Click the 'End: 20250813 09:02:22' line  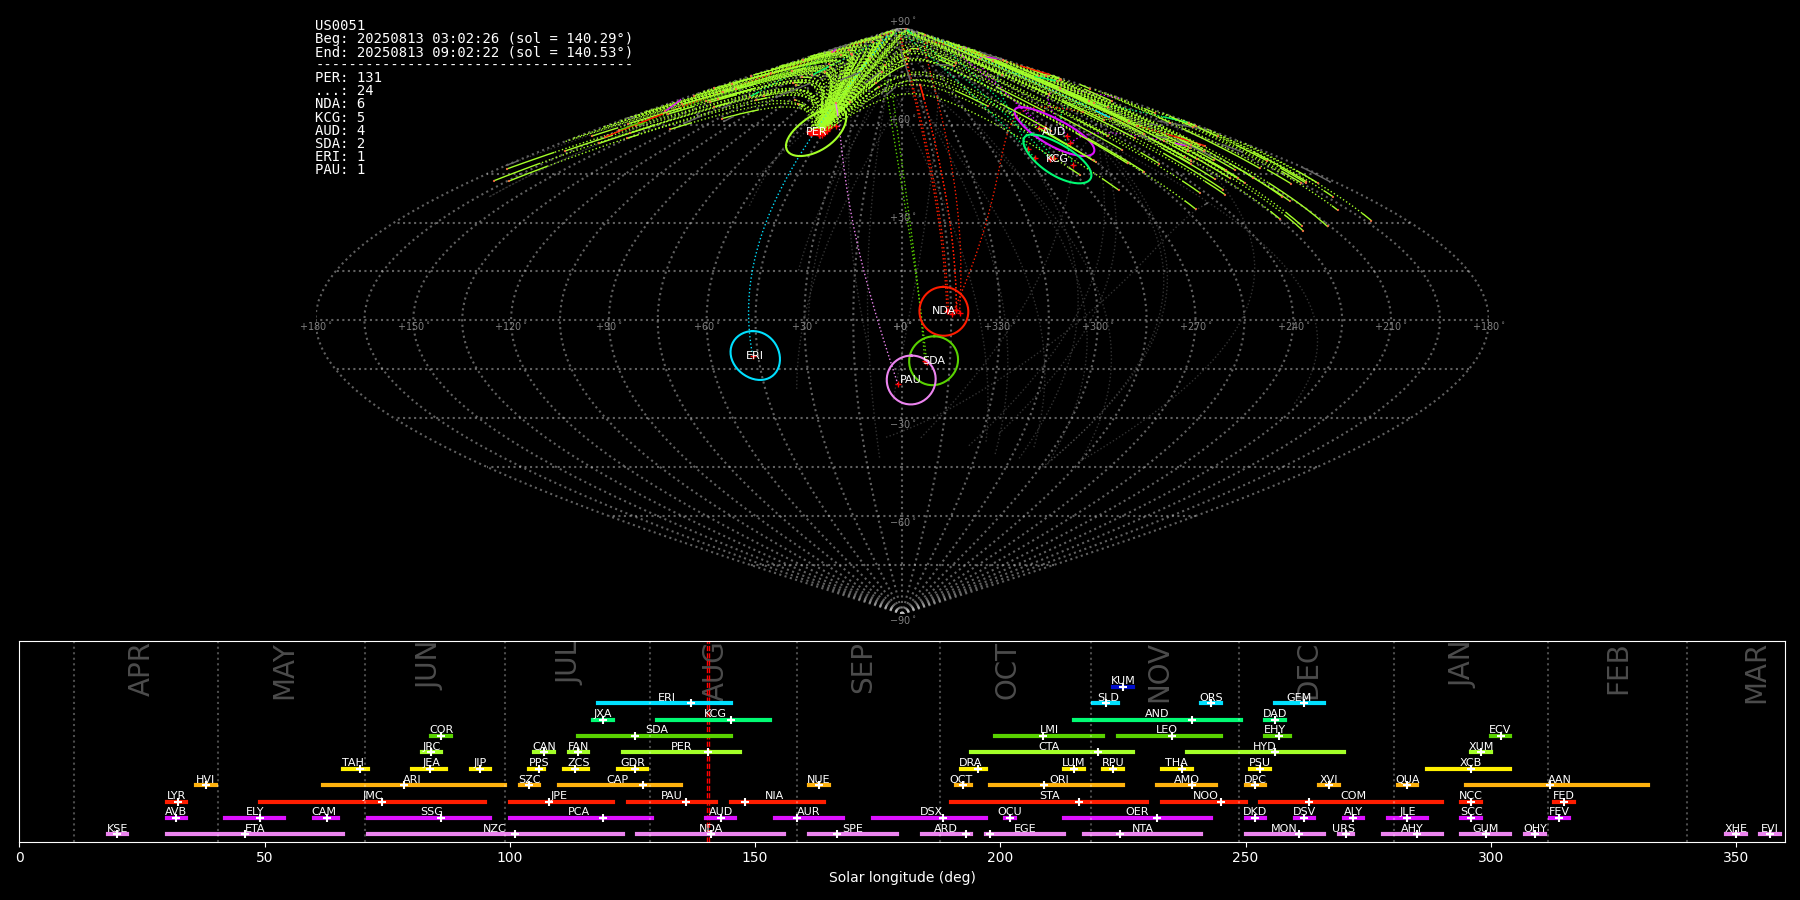point(474,52)
